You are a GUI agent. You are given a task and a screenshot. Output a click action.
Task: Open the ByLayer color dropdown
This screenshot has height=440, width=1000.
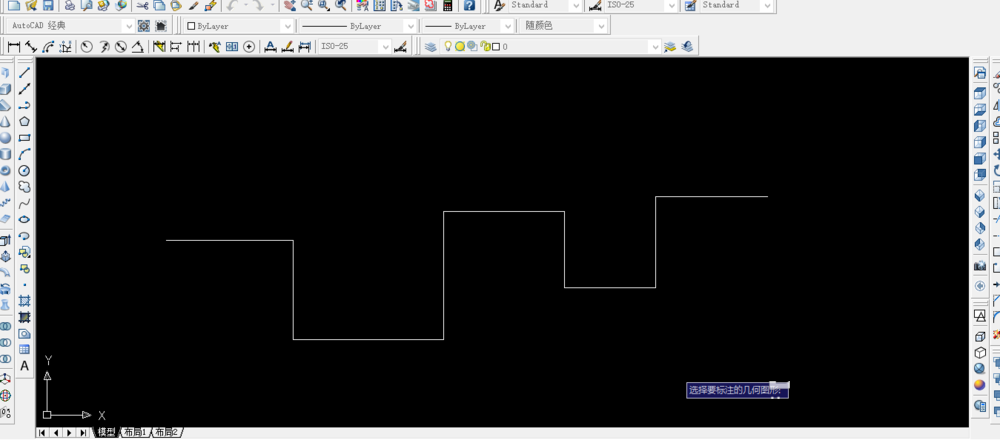pyautogui.click(x=287, y=26)
